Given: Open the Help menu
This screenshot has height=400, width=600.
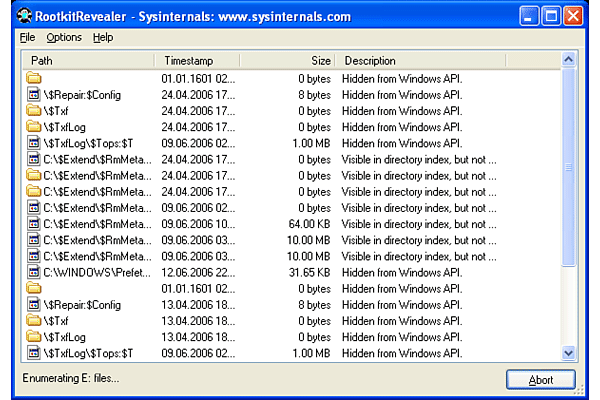Looking at the screenshot, I should tap(103, 38).
